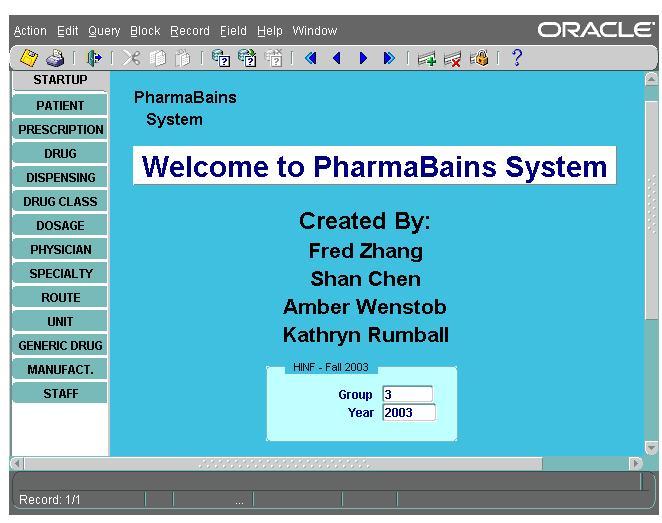The height and width of the screenshot is (523, 662).
Task: Open the PRESCRIPTION form
Action: tap(60, 129)
